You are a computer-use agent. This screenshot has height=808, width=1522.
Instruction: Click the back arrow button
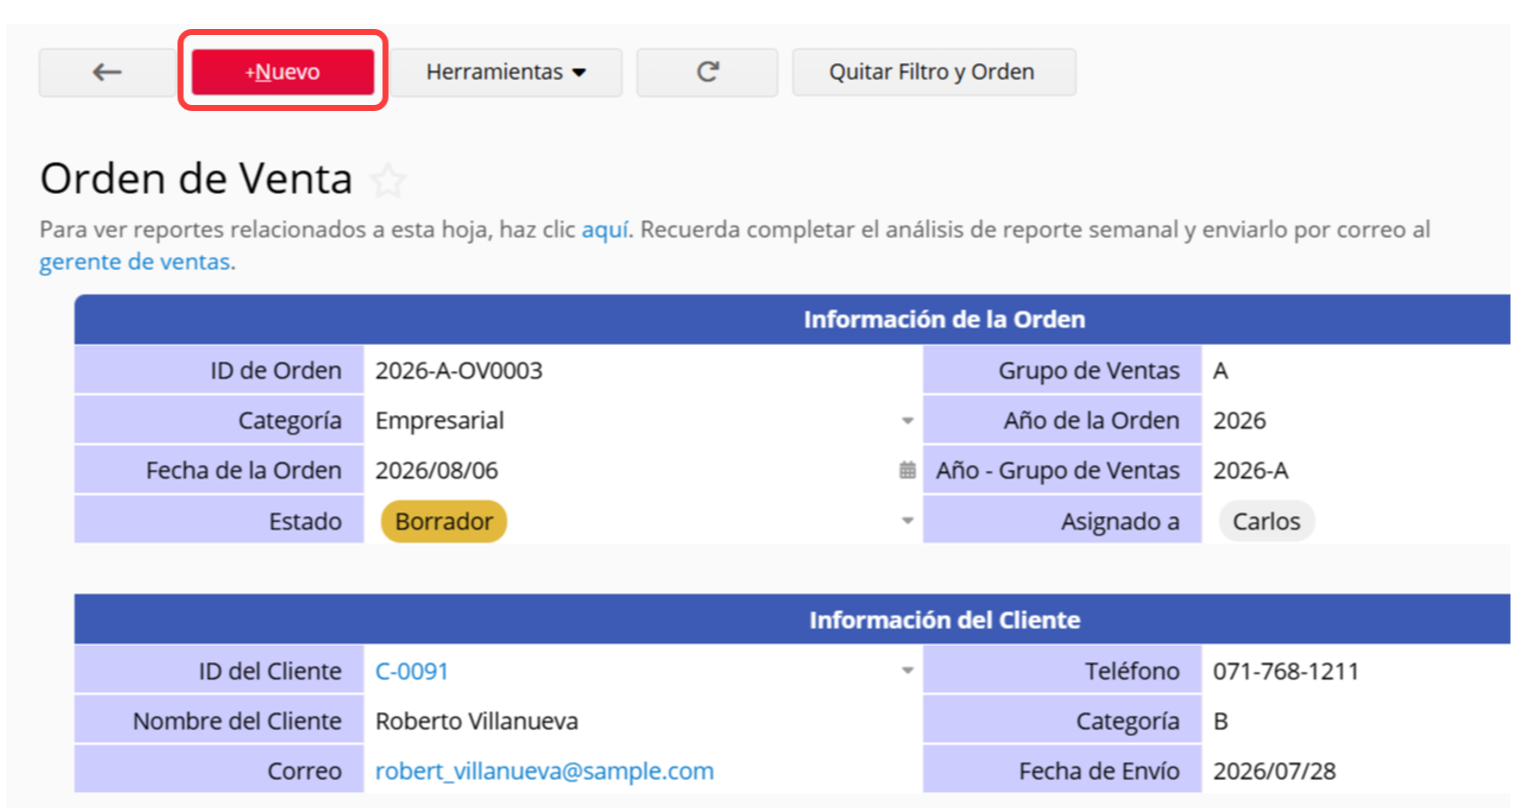[x=107, y=72]
